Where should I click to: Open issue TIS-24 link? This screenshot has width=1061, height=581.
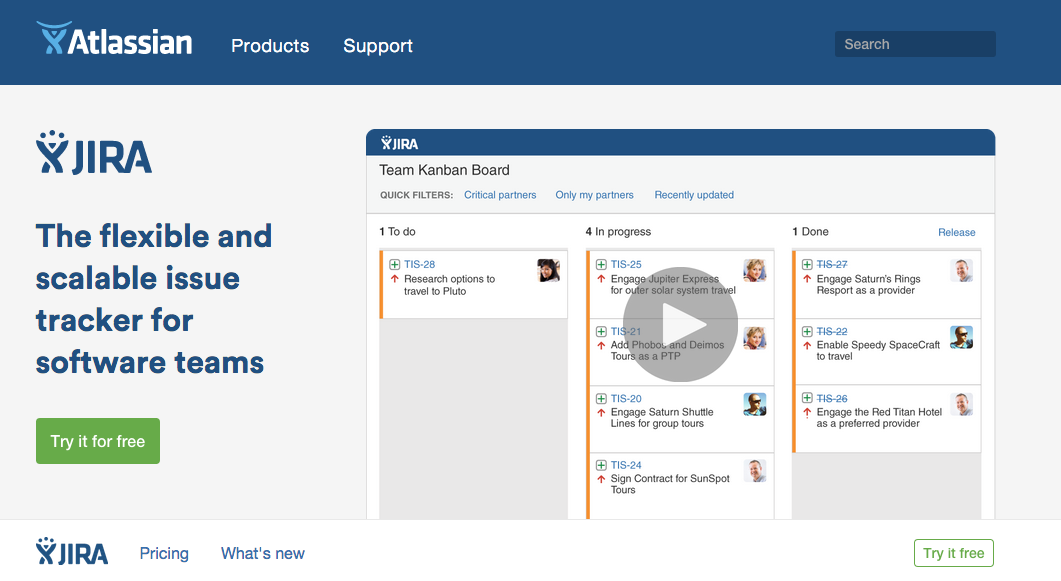pos(626,465)
